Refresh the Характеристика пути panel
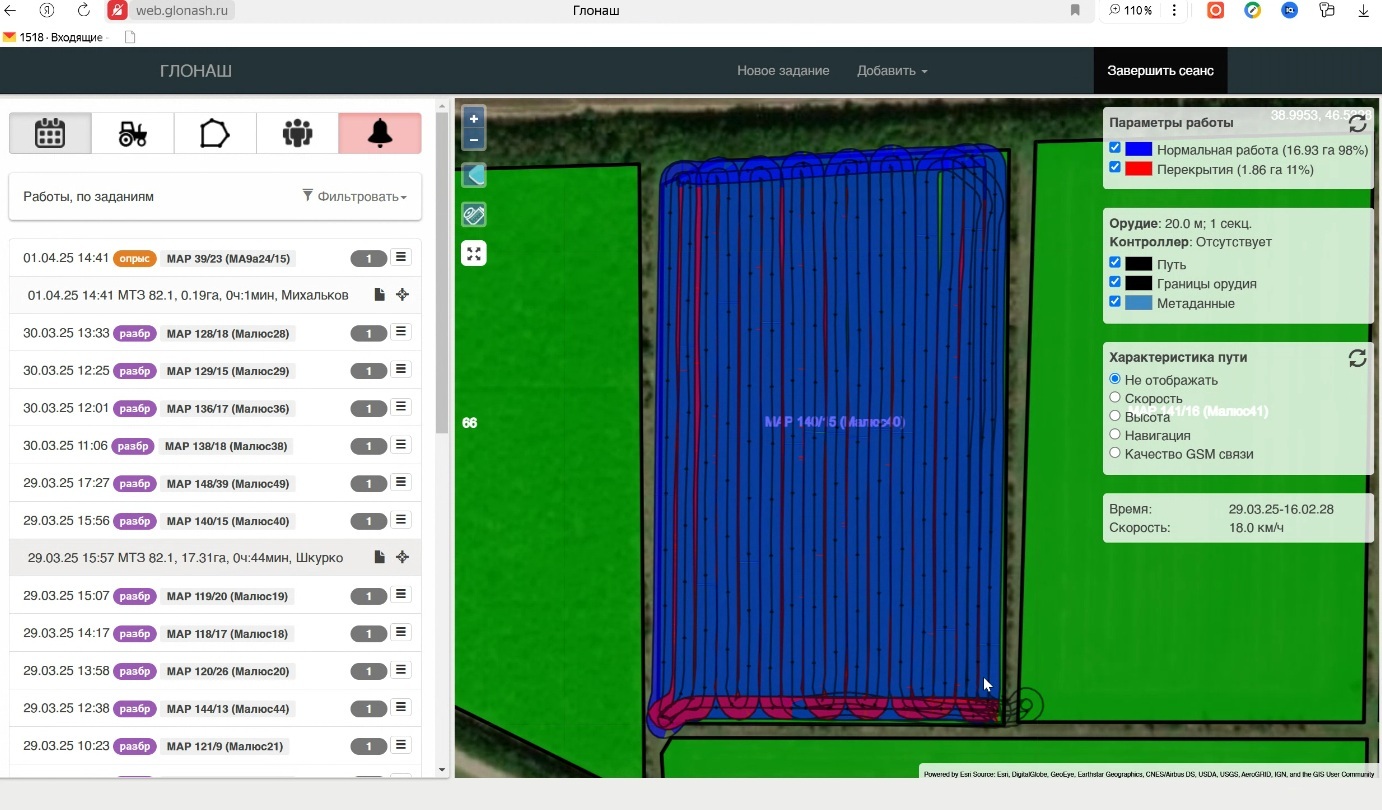The width and height of the screenshot is (1382, 810). tap(1357, 358)
